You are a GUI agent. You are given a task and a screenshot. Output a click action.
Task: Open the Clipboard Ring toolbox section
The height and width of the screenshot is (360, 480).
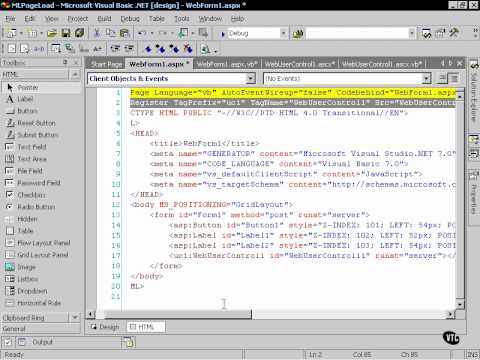click(35, 318)
